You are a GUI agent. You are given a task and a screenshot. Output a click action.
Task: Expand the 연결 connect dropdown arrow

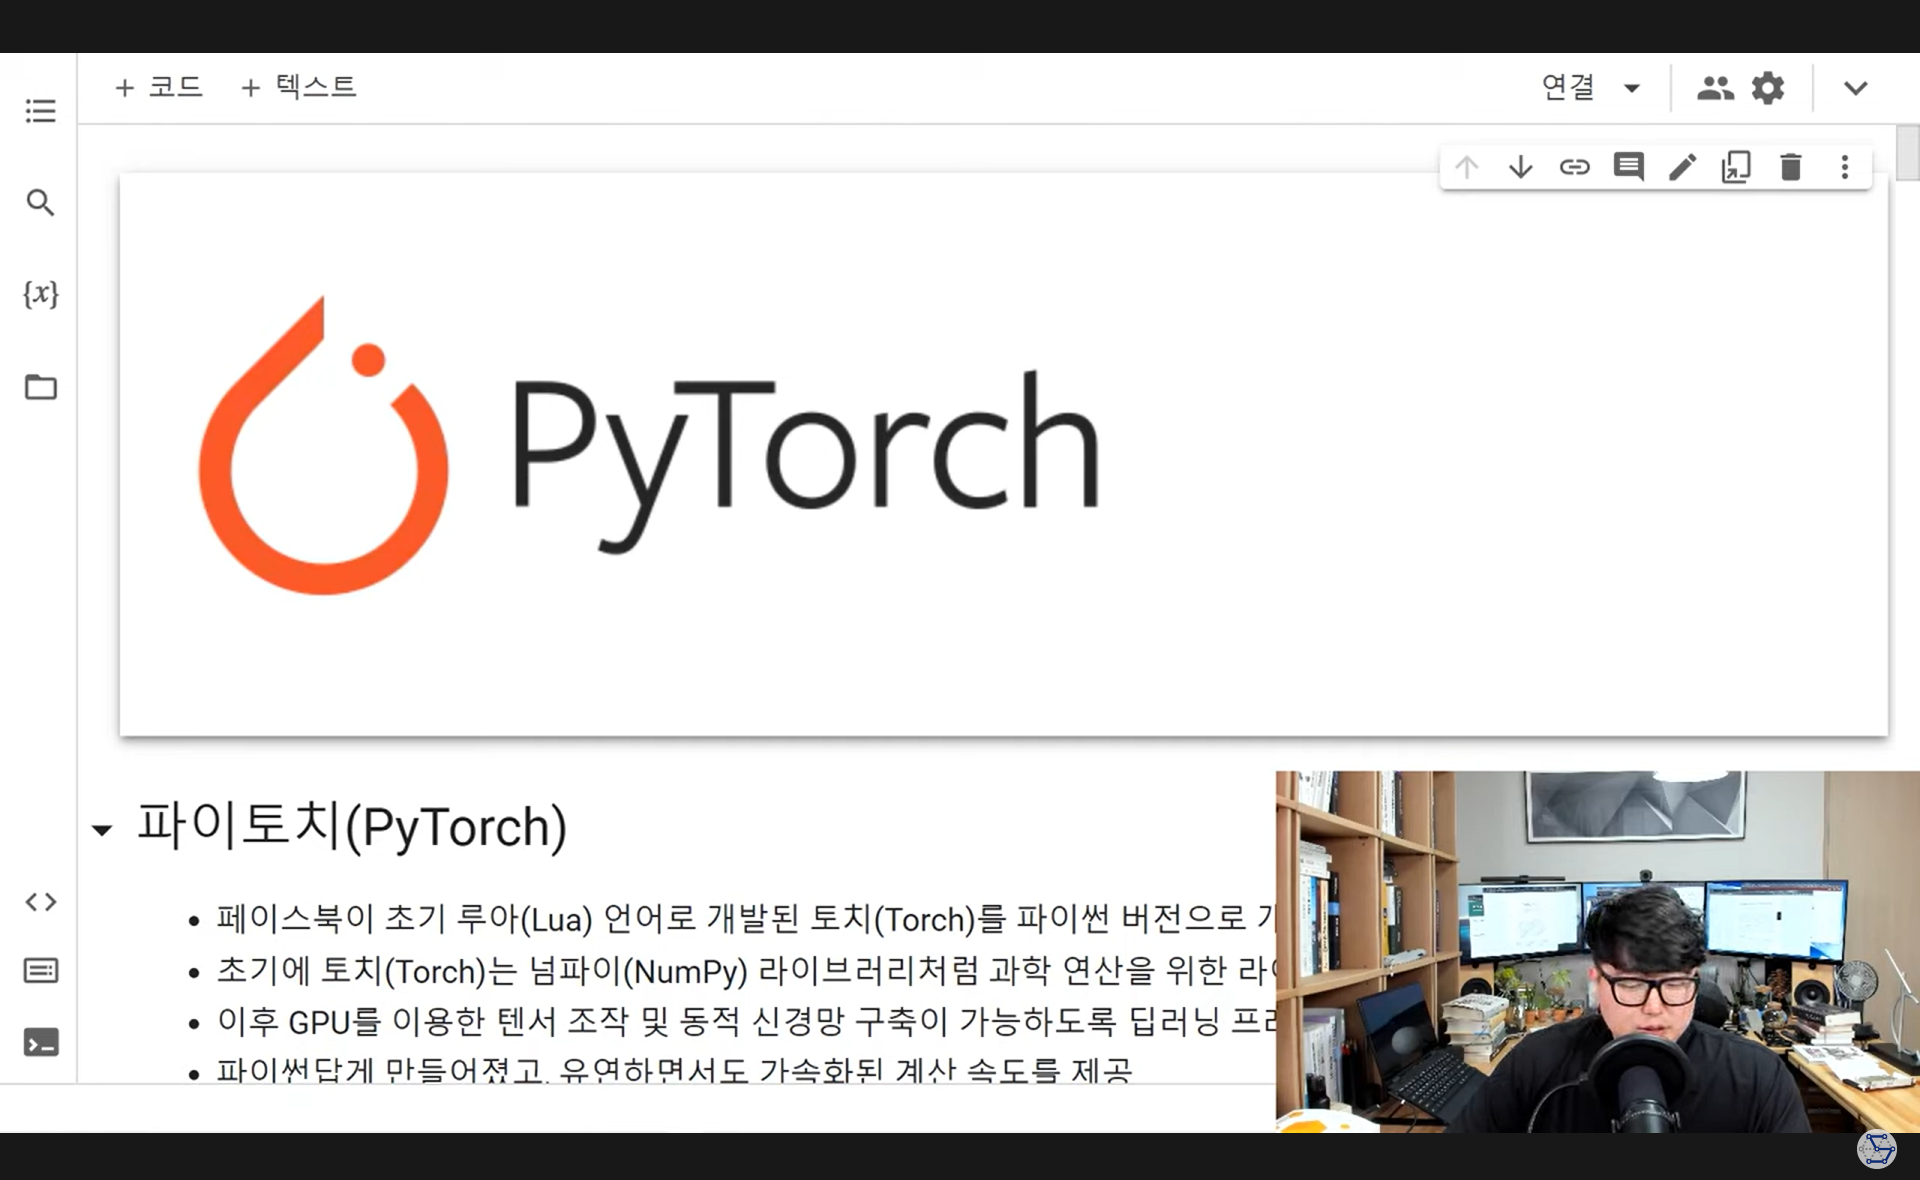[1632, 88]
